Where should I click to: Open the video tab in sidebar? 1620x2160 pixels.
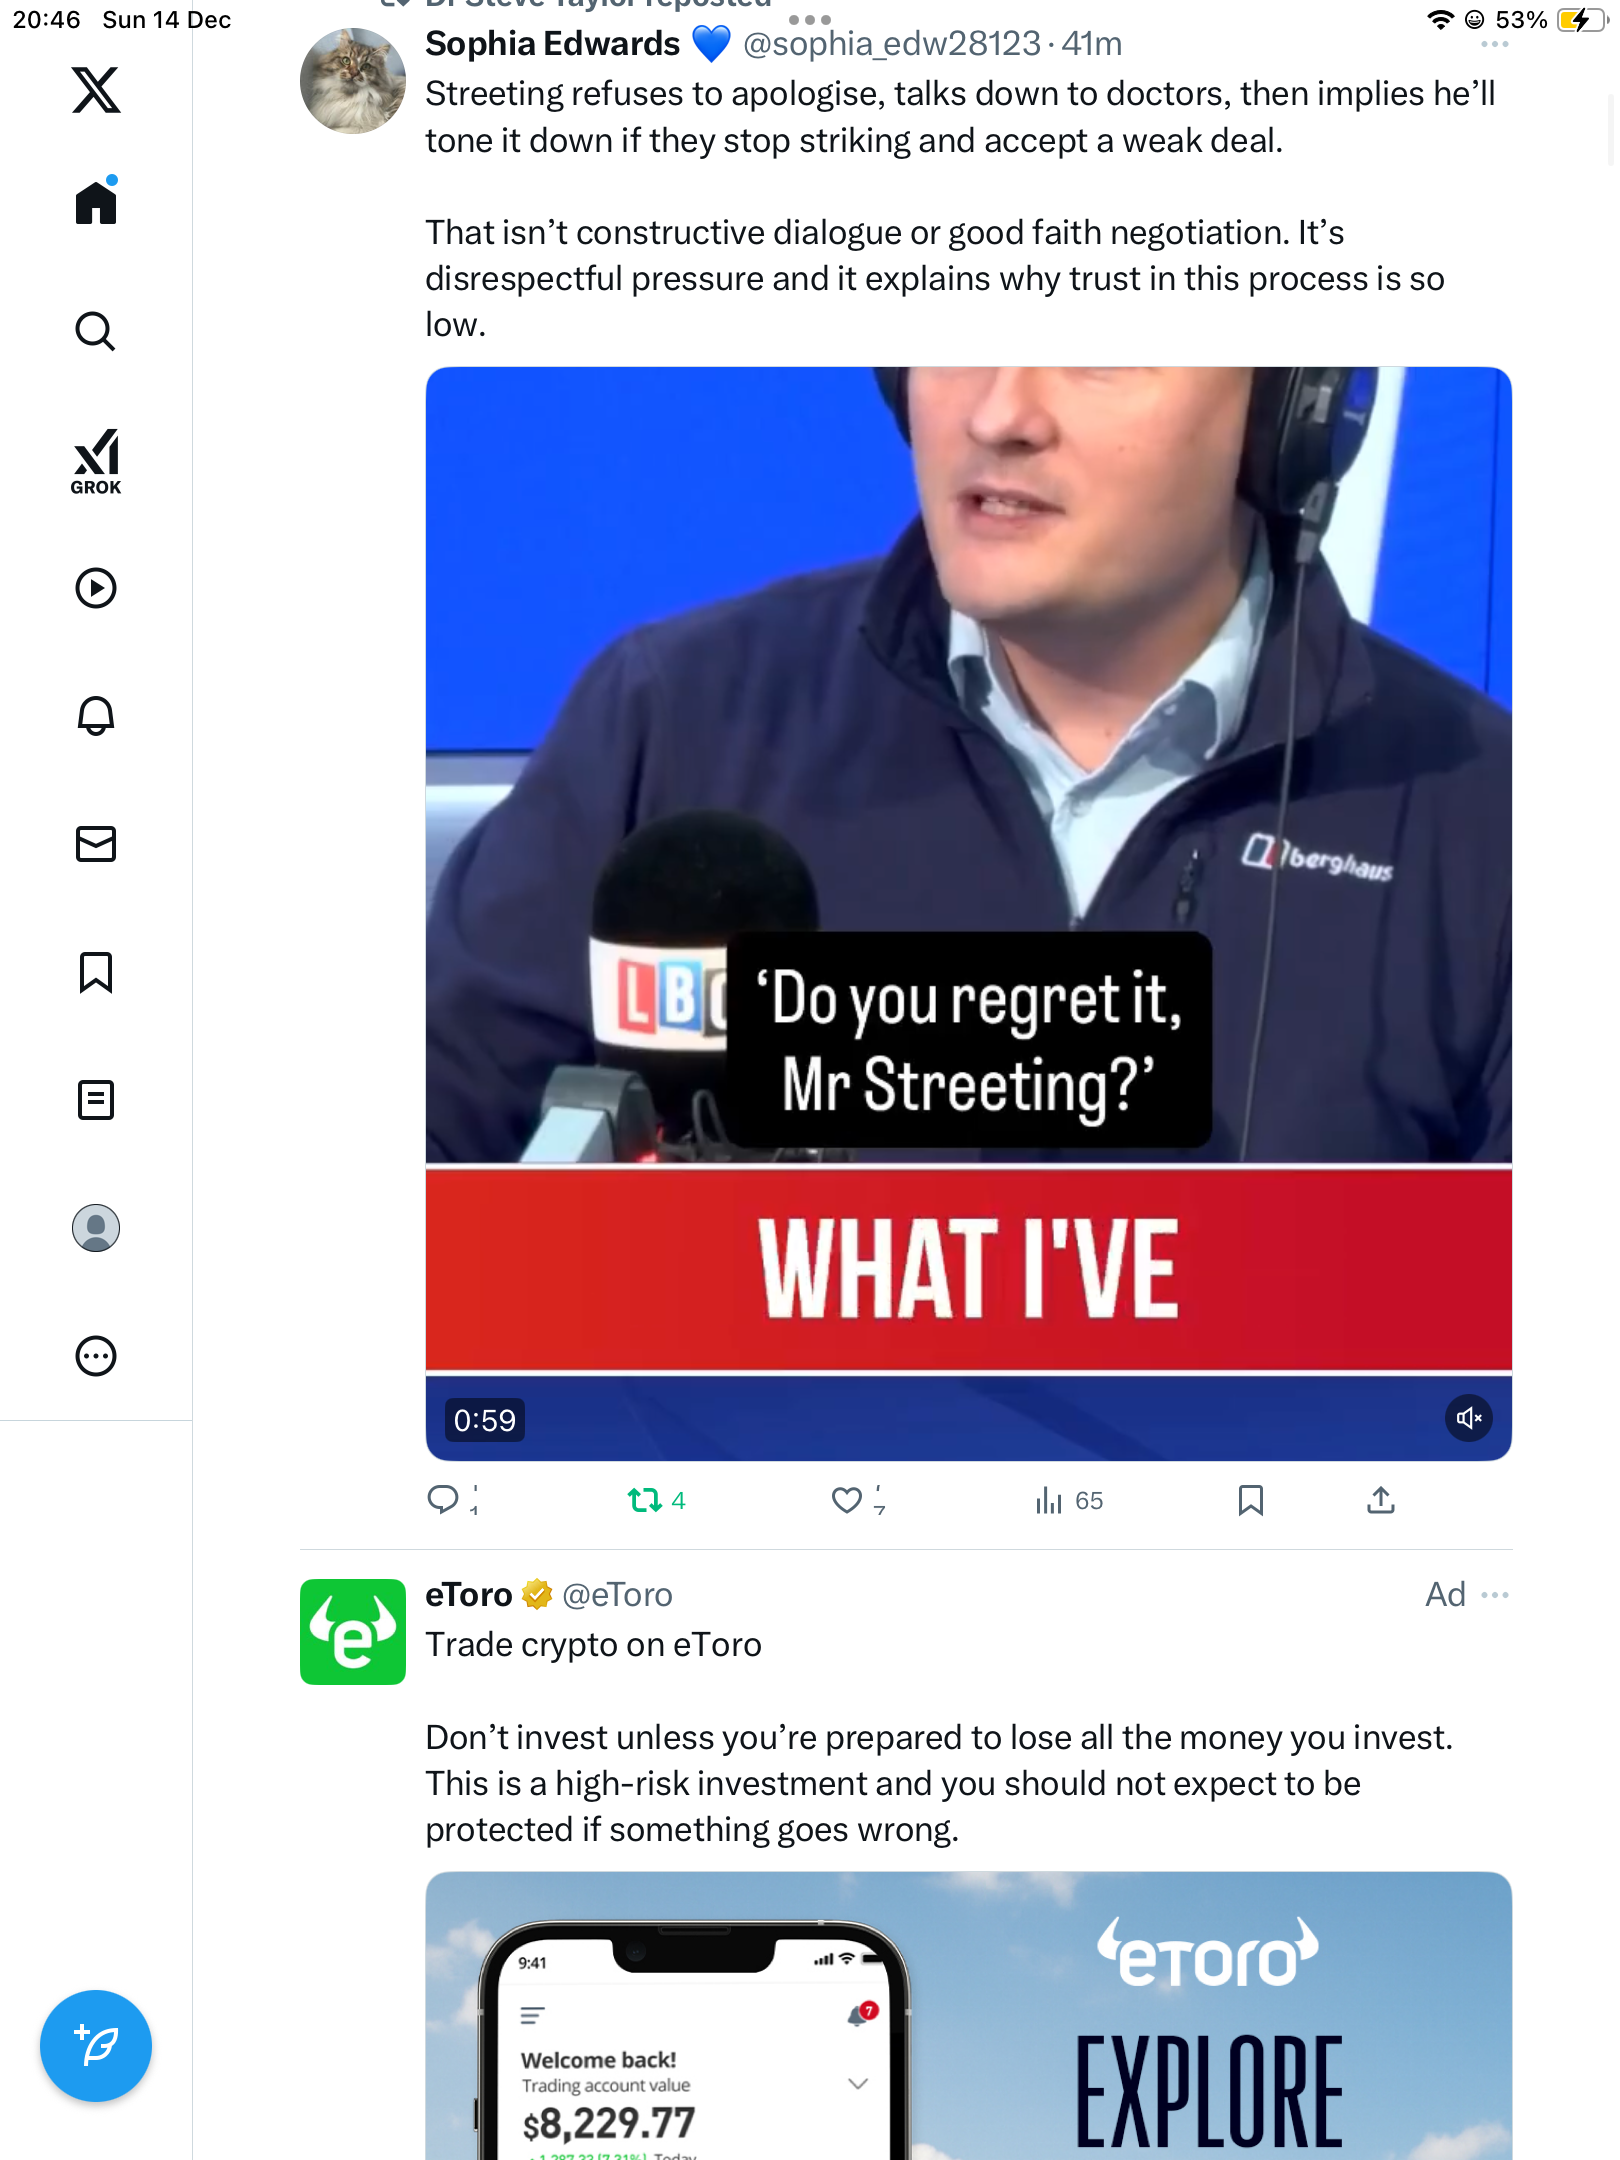tap(96, 588)
